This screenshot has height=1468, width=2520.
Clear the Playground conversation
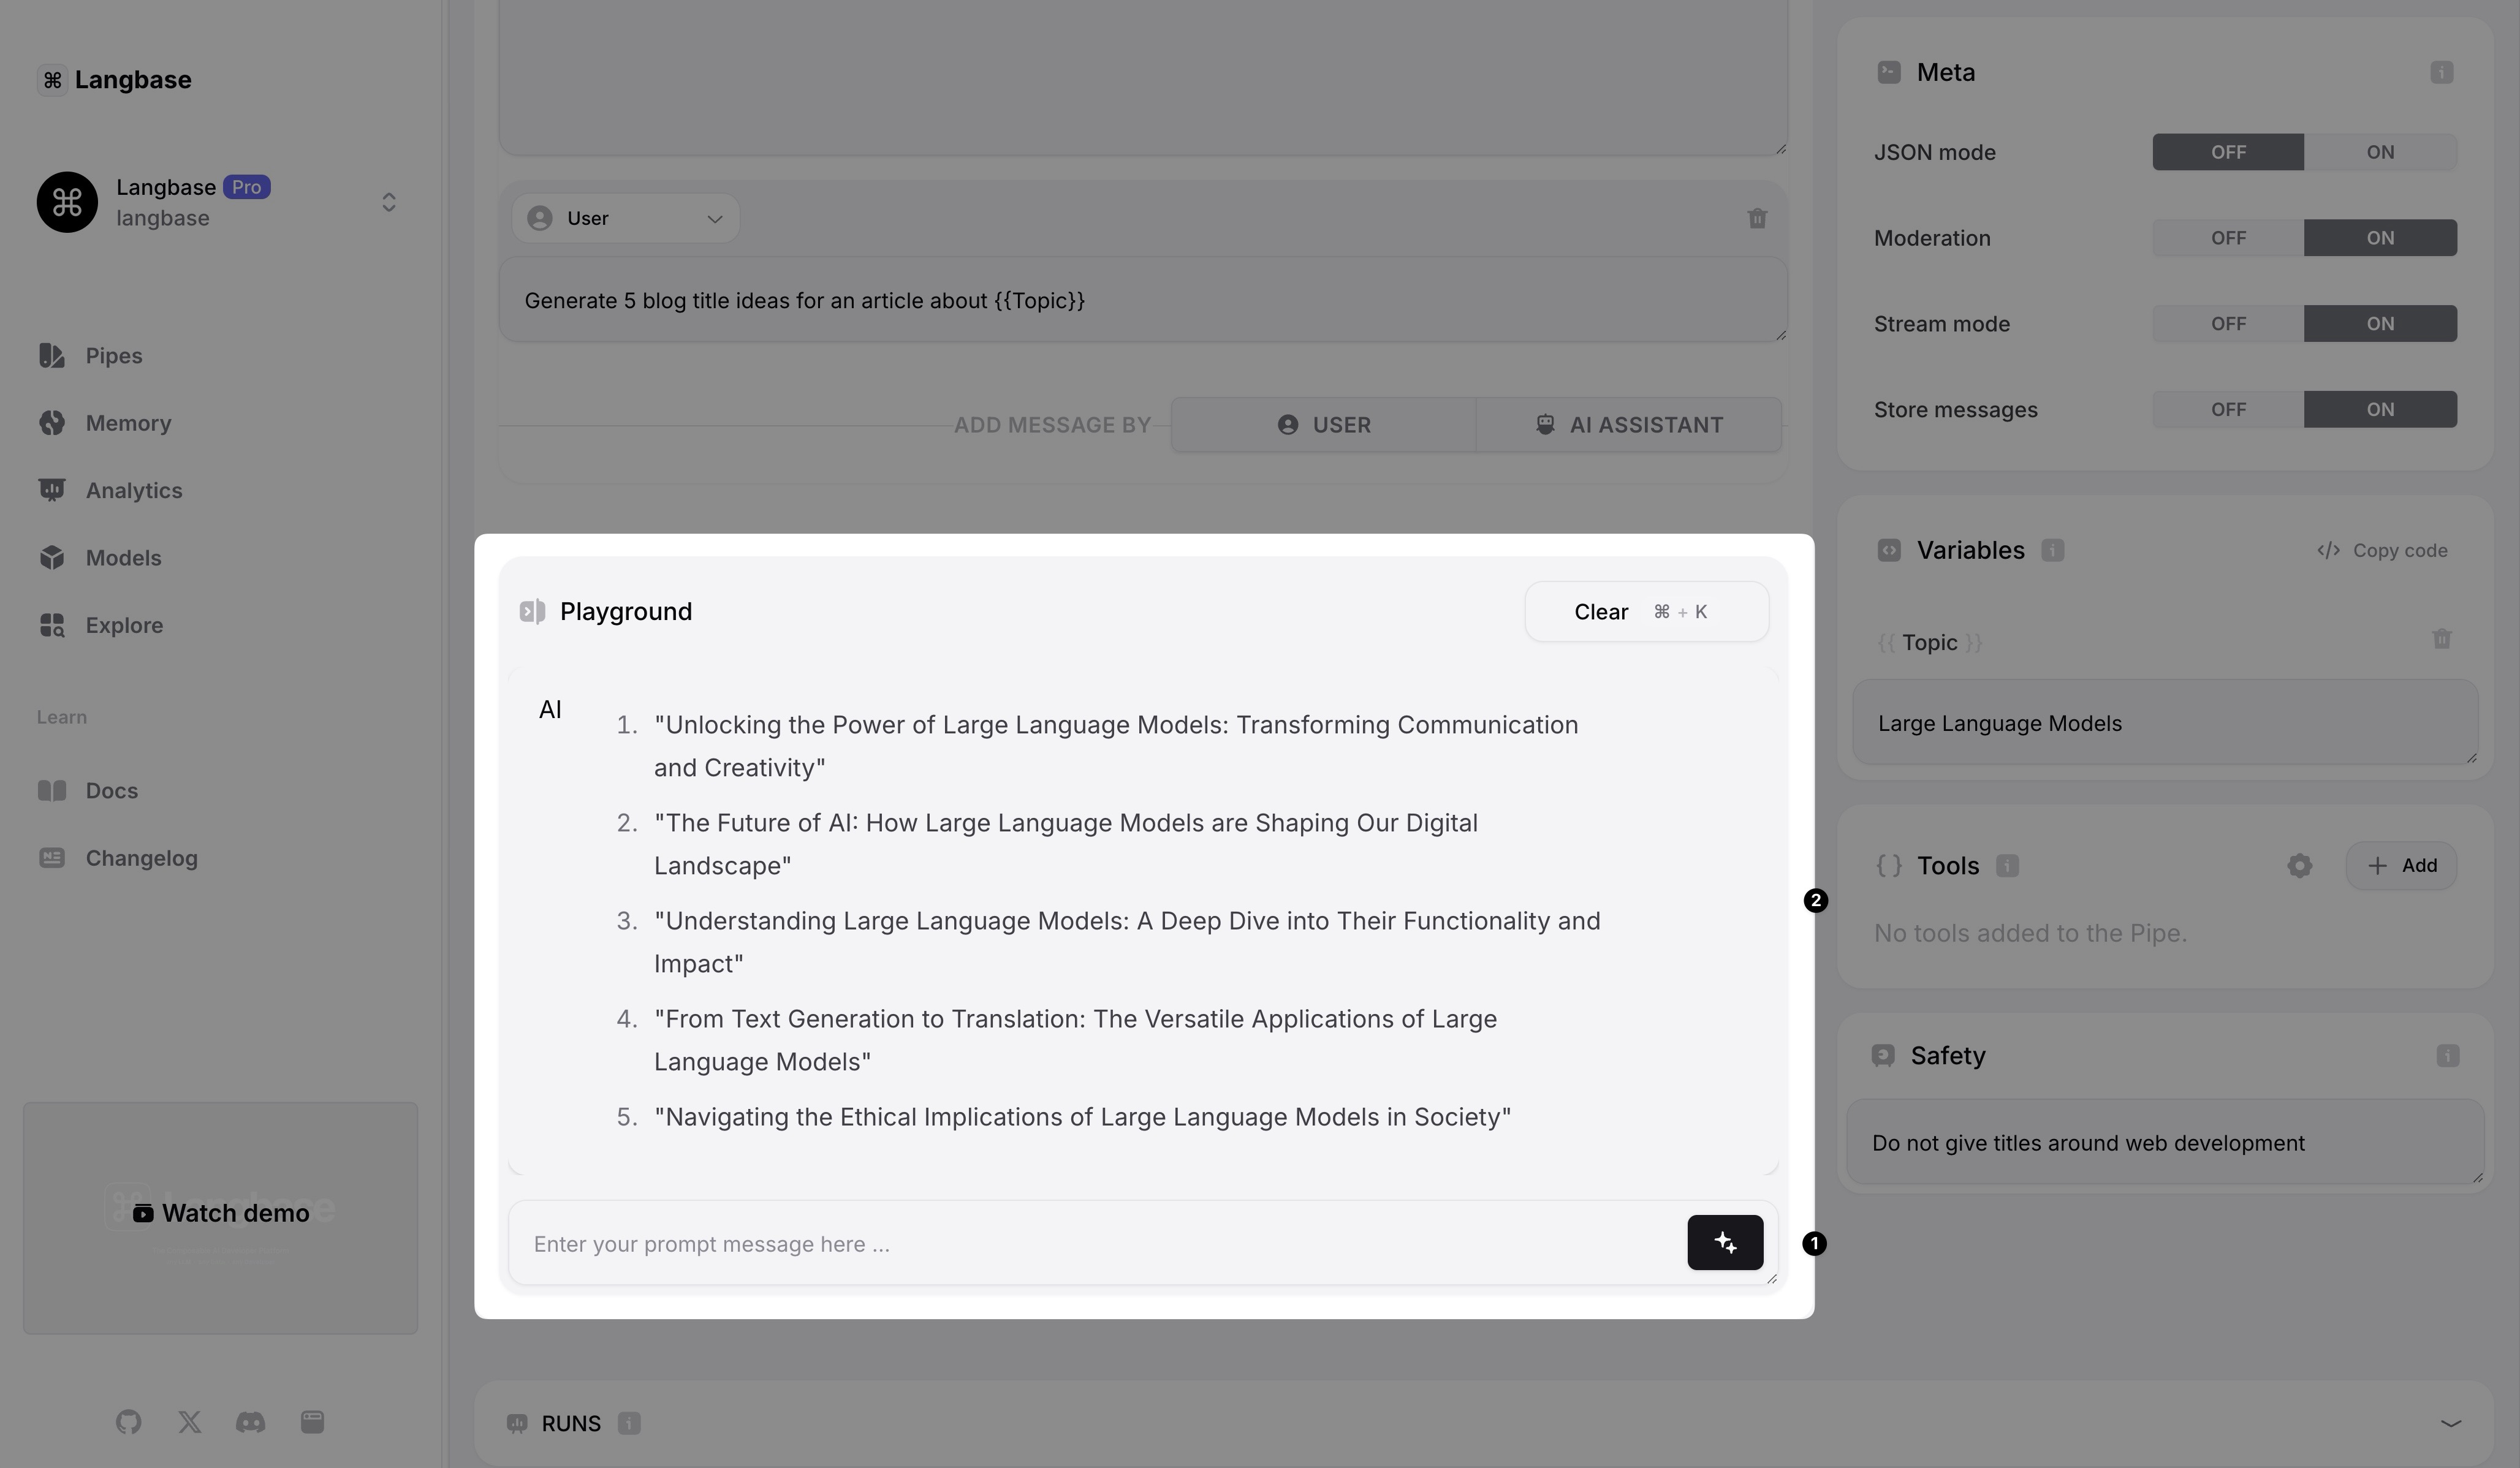1645,612
